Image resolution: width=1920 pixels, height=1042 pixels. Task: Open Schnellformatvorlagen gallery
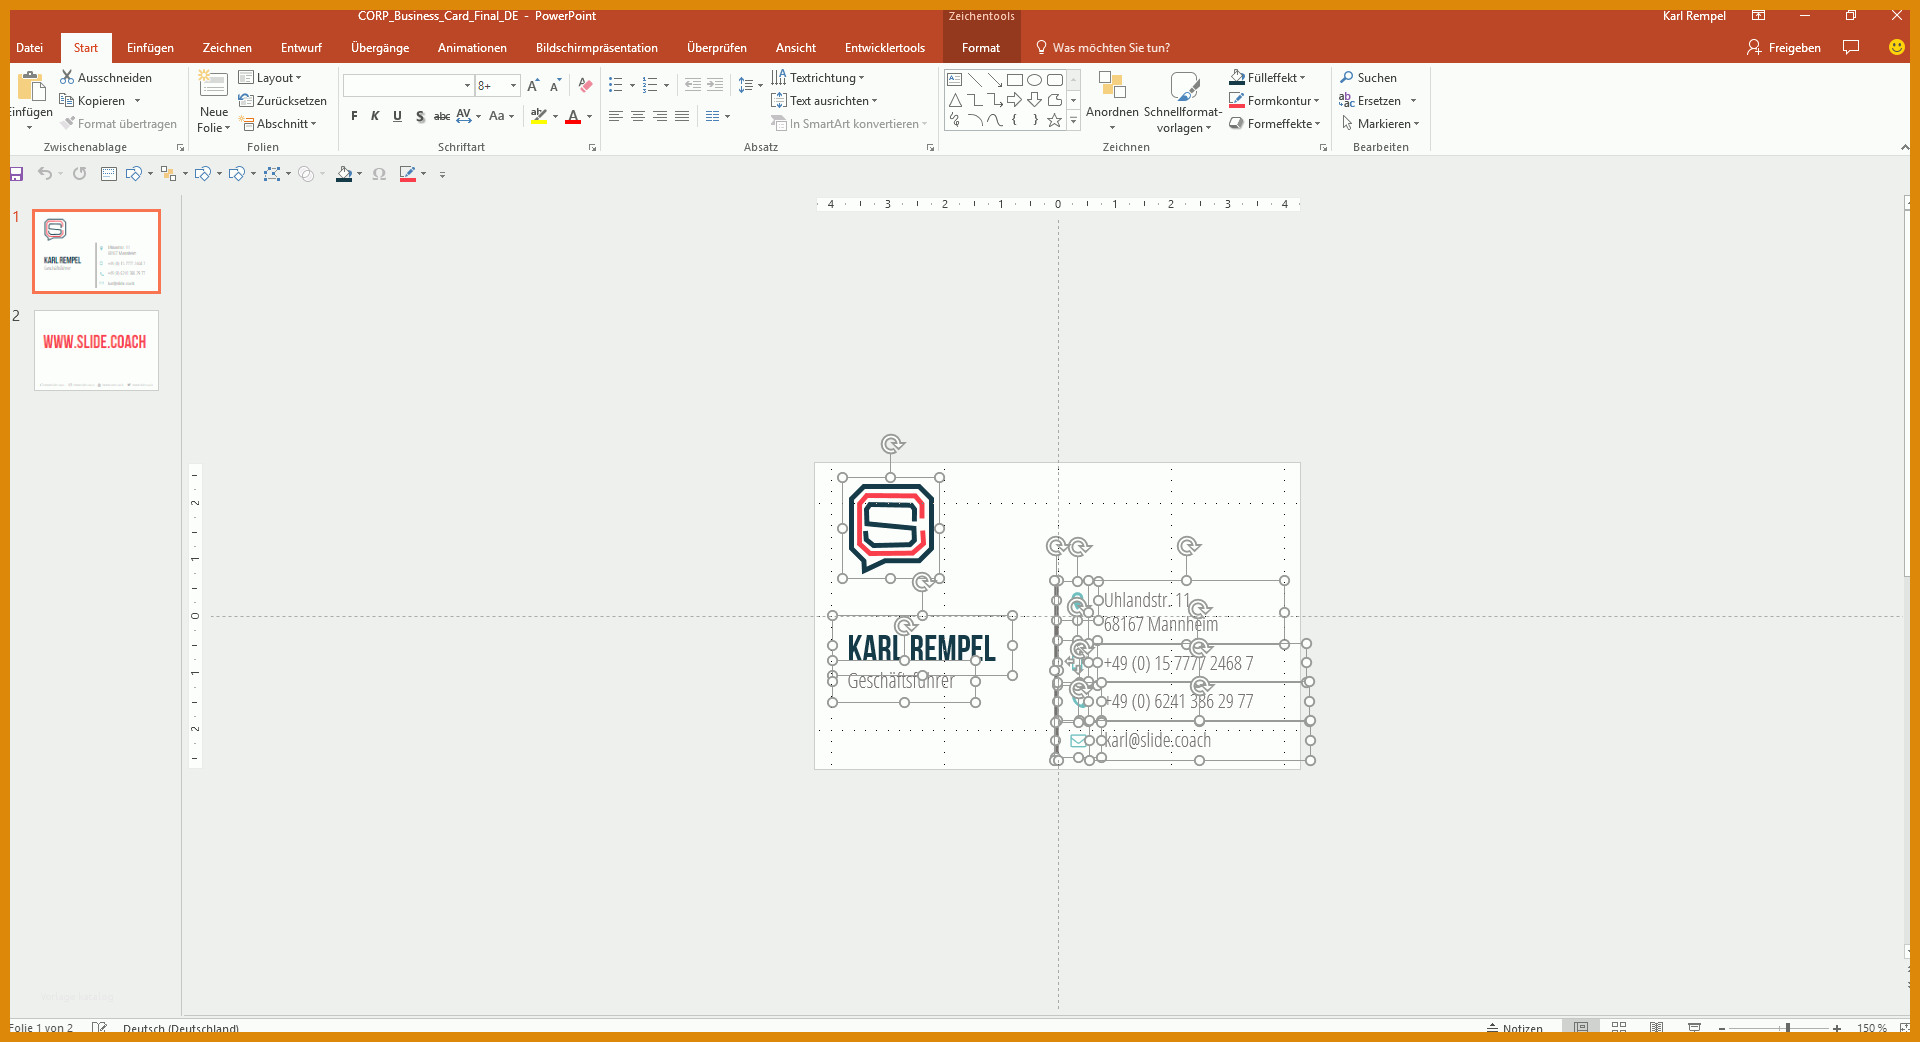(1183, 102)
